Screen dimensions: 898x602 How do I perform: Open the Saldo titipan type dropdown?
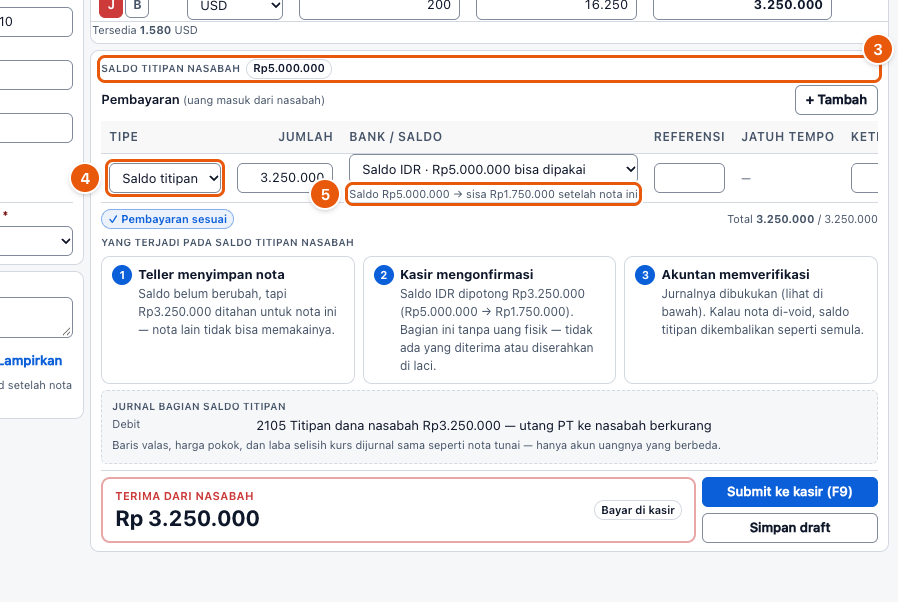click(x=165, y=178)
